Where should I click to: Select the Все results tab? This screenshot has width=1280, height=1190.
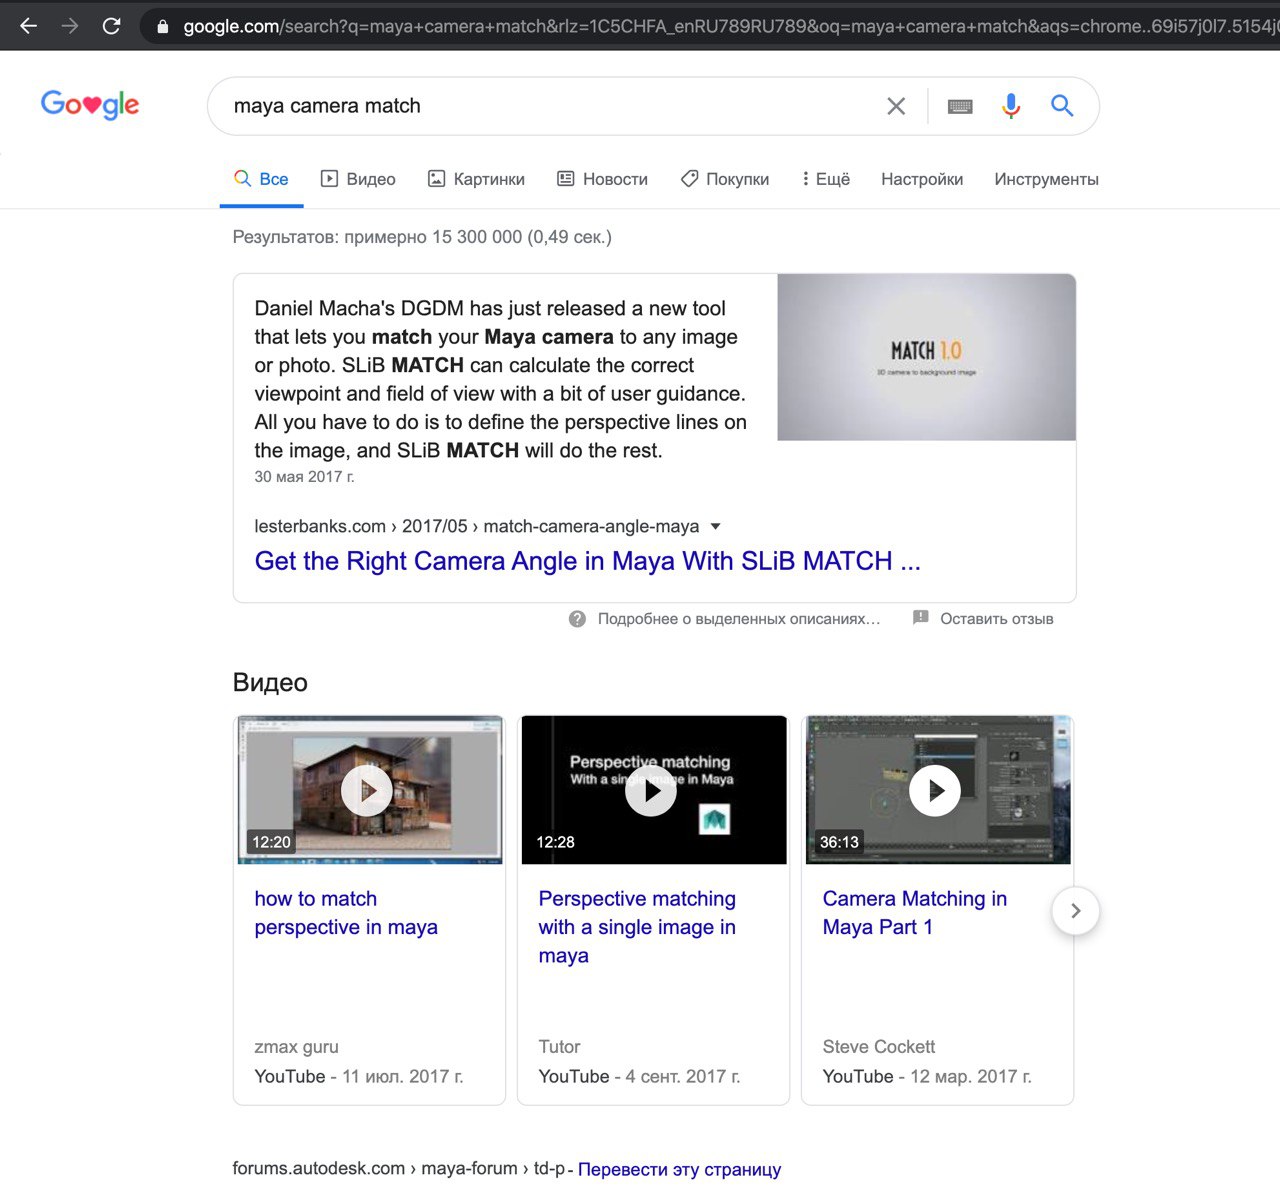click(261, 179)
